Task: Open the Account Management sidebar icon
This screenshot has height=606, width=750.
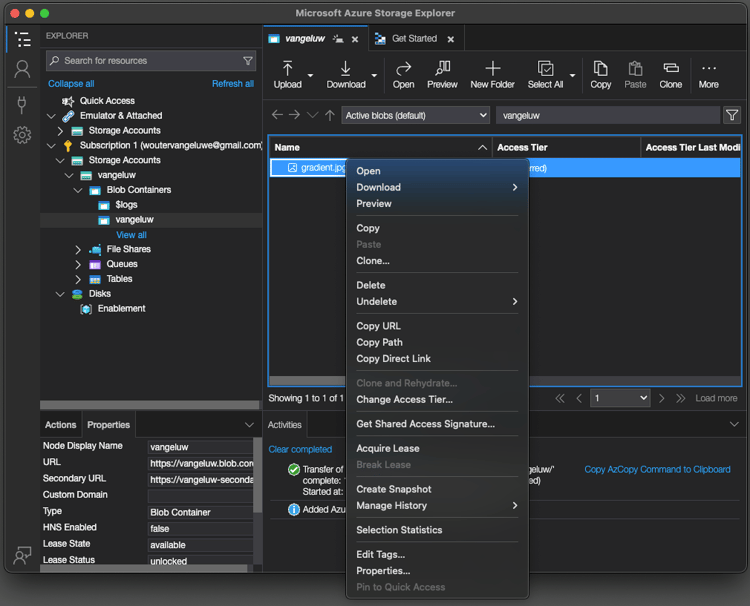Action: 22,70
